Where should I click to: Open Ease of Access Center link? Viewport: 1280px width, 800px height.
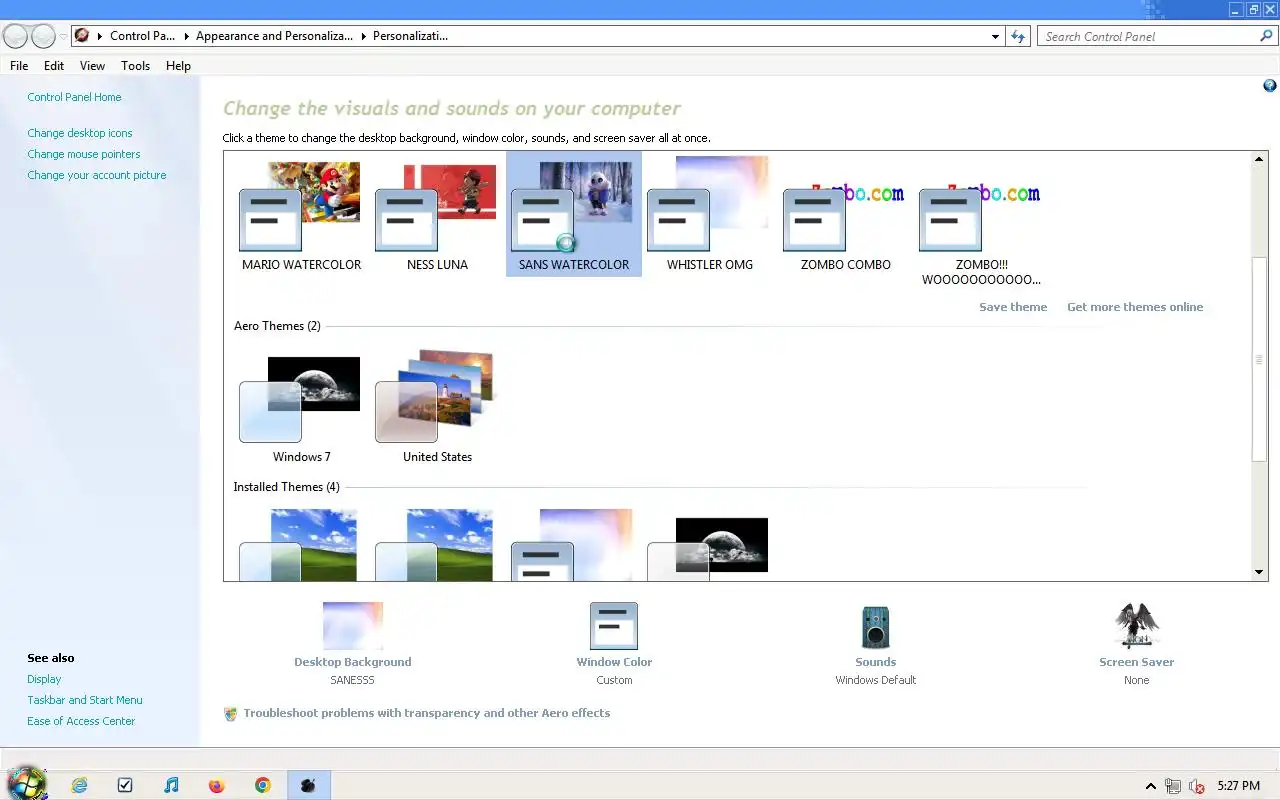coord(81,721)
